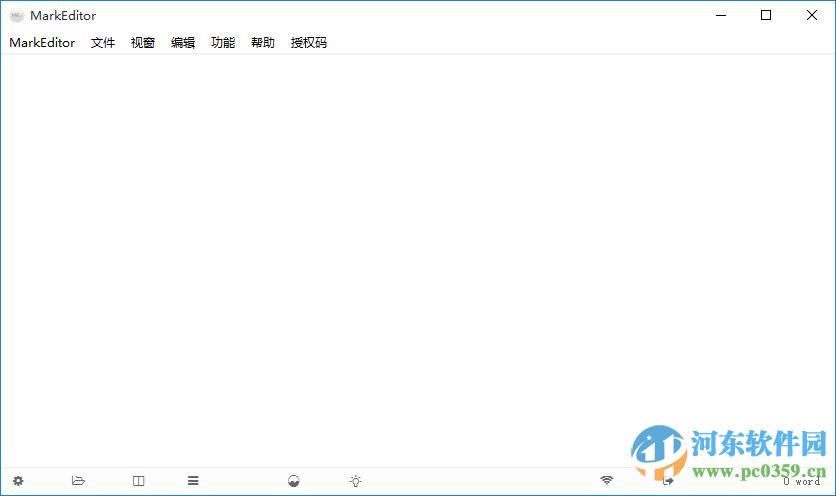
Task: Open the MarkEditor menu
Action: coord(42,43)
